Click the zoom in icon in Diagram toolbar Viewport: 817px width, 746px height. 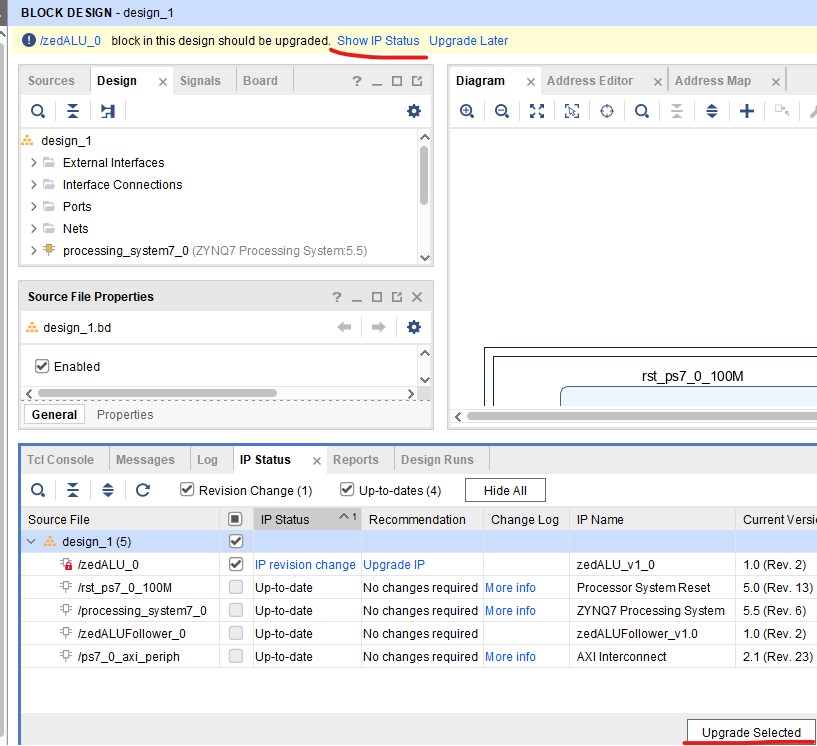point(467,111)
